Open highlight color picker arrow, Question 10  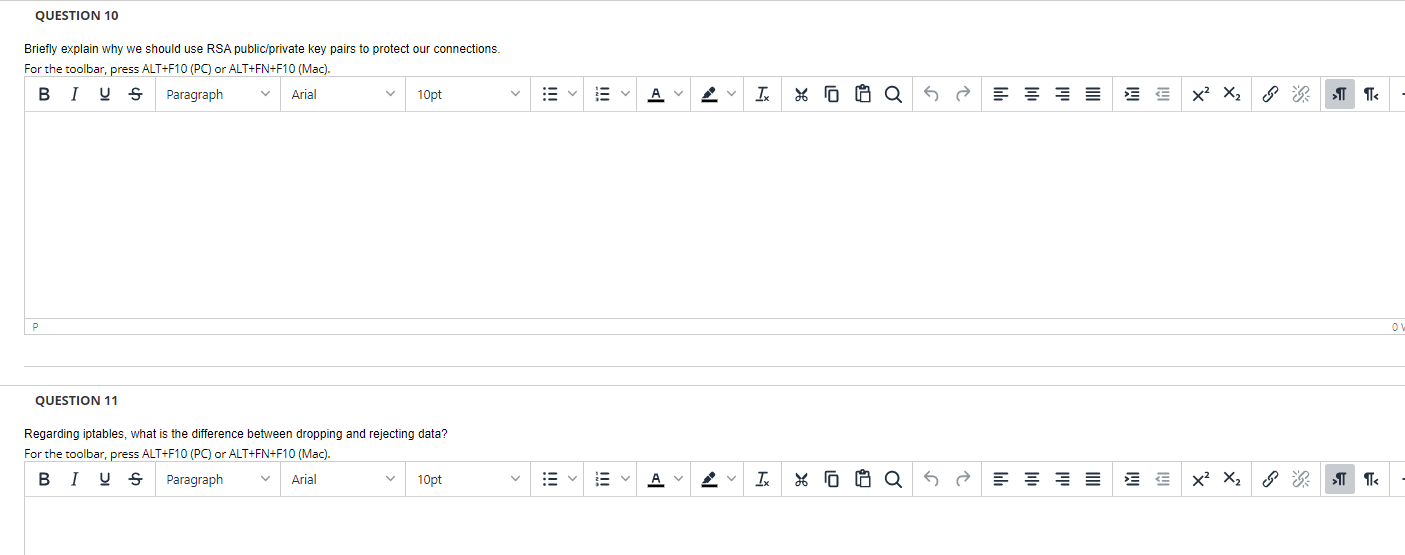click(731, 94)
